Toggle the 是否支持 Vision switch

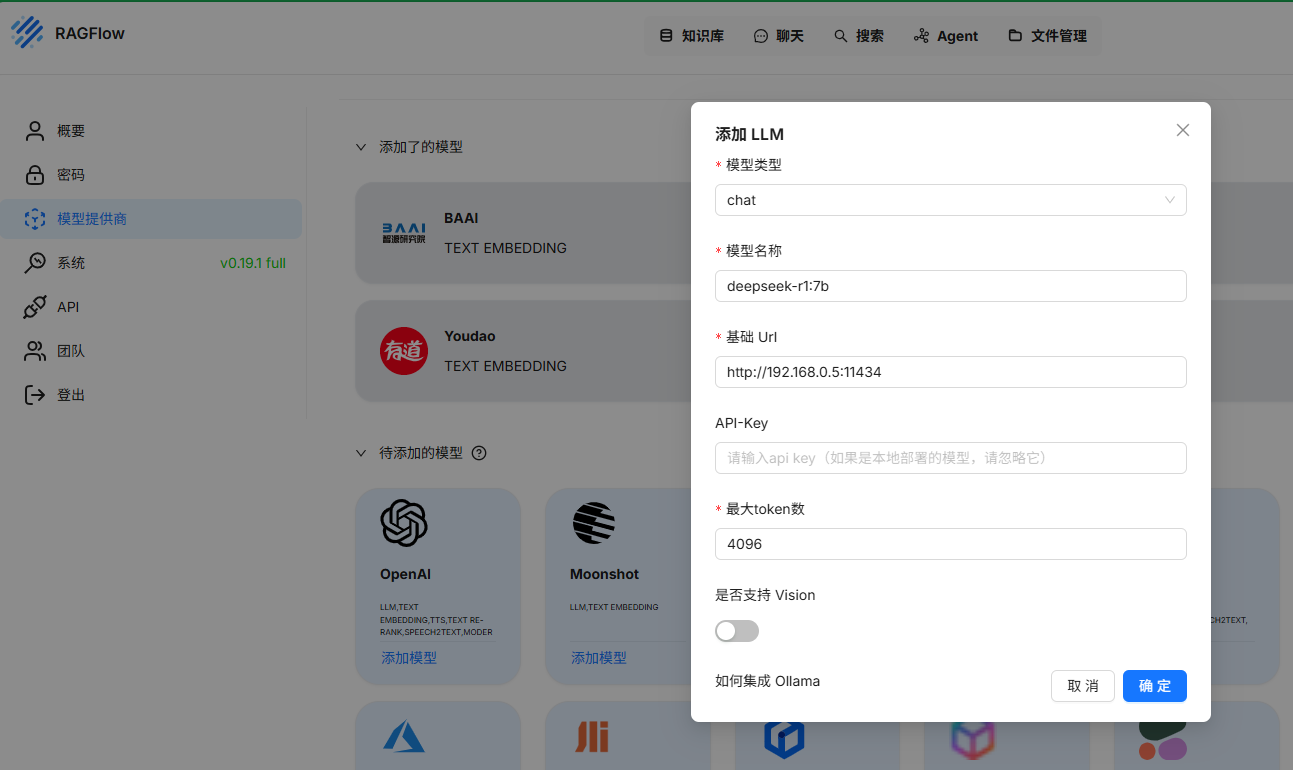click(x=737, y=631)
